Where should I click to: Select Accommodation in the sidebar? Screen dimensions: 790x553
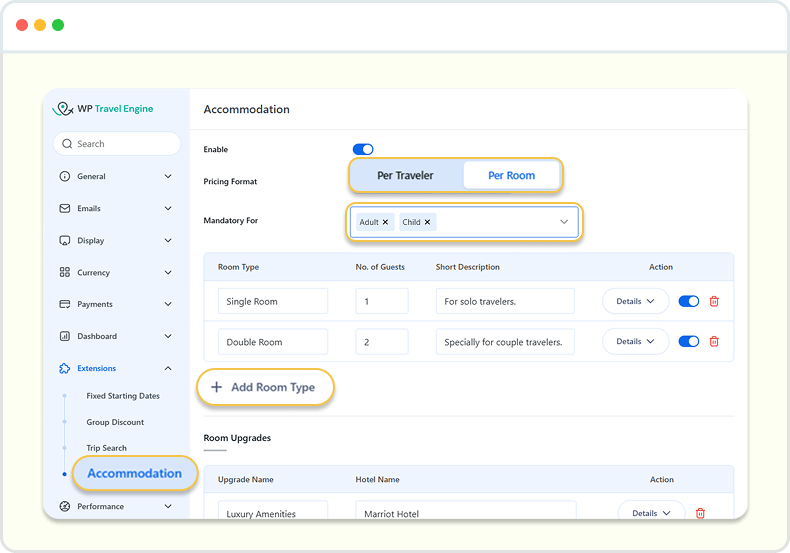(x=135, y=473)
